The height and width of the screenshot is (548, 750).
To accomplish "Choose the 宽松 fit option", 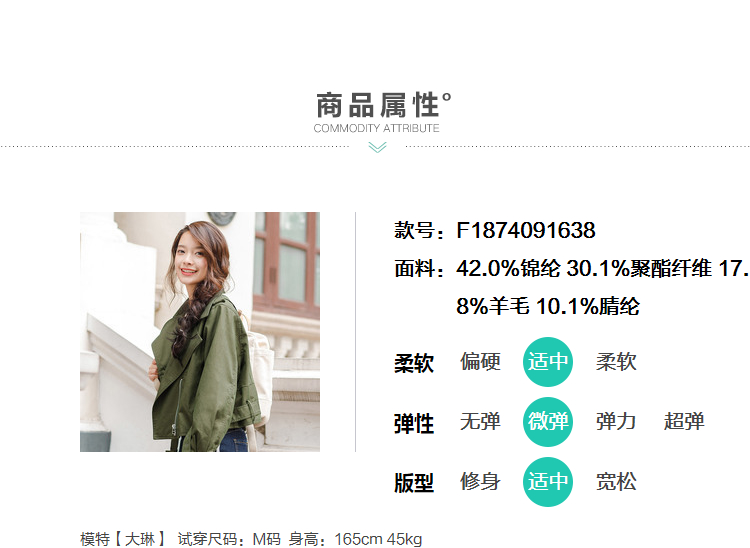I will 616,482.
